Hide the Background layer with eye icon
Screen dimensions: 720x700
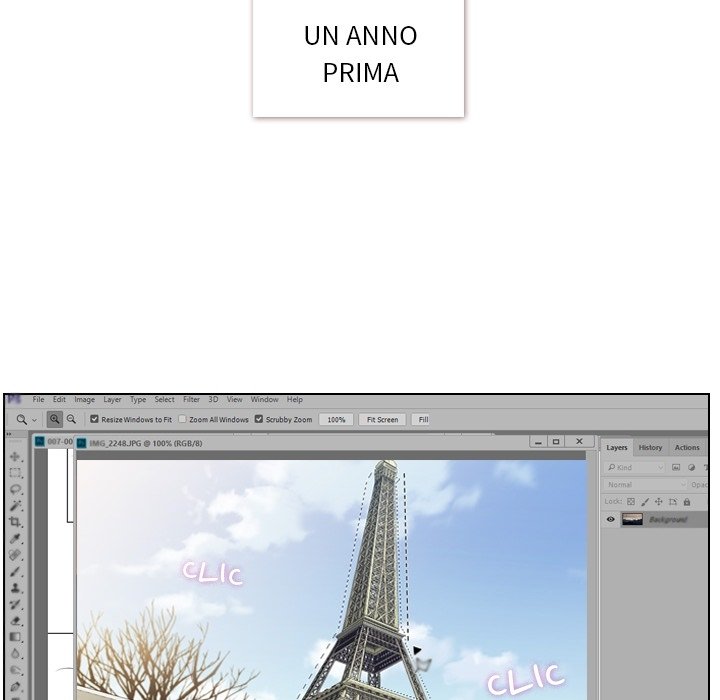[x=611, y=519]
